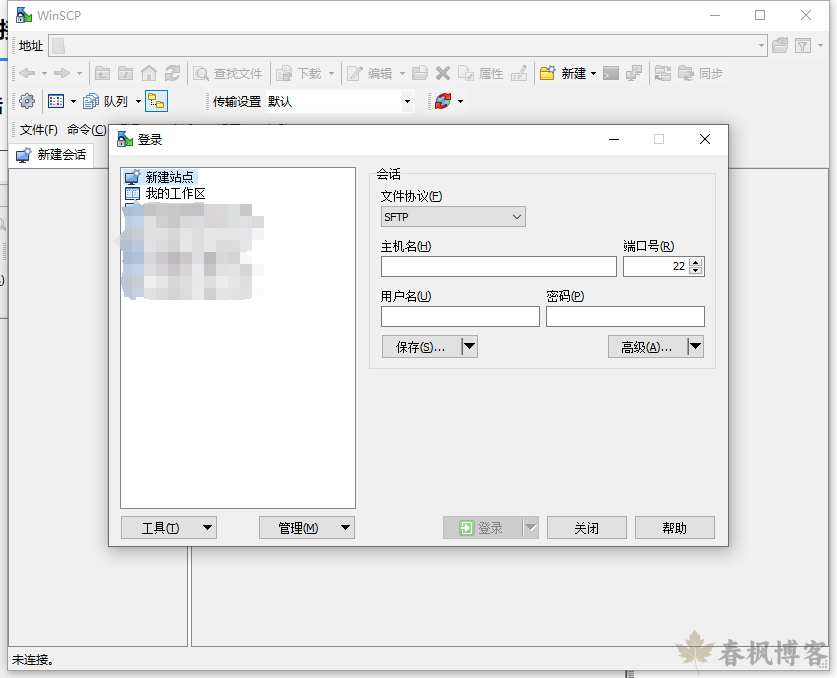Image resolution: width=837 pixels, height=678 pixels.
Task: Open the SFTP file protocol dropdown
Action: (x=453, y=217)
